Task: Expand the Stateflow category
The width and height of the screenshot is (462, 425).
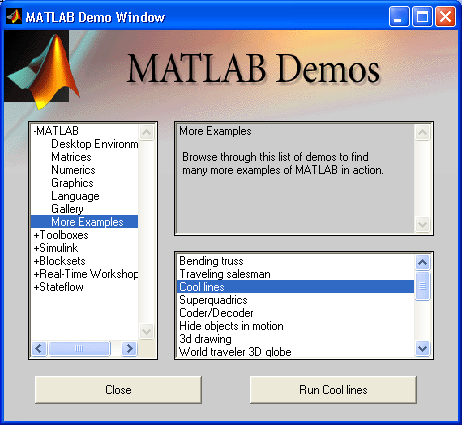Action: click(x=36, y=287)
